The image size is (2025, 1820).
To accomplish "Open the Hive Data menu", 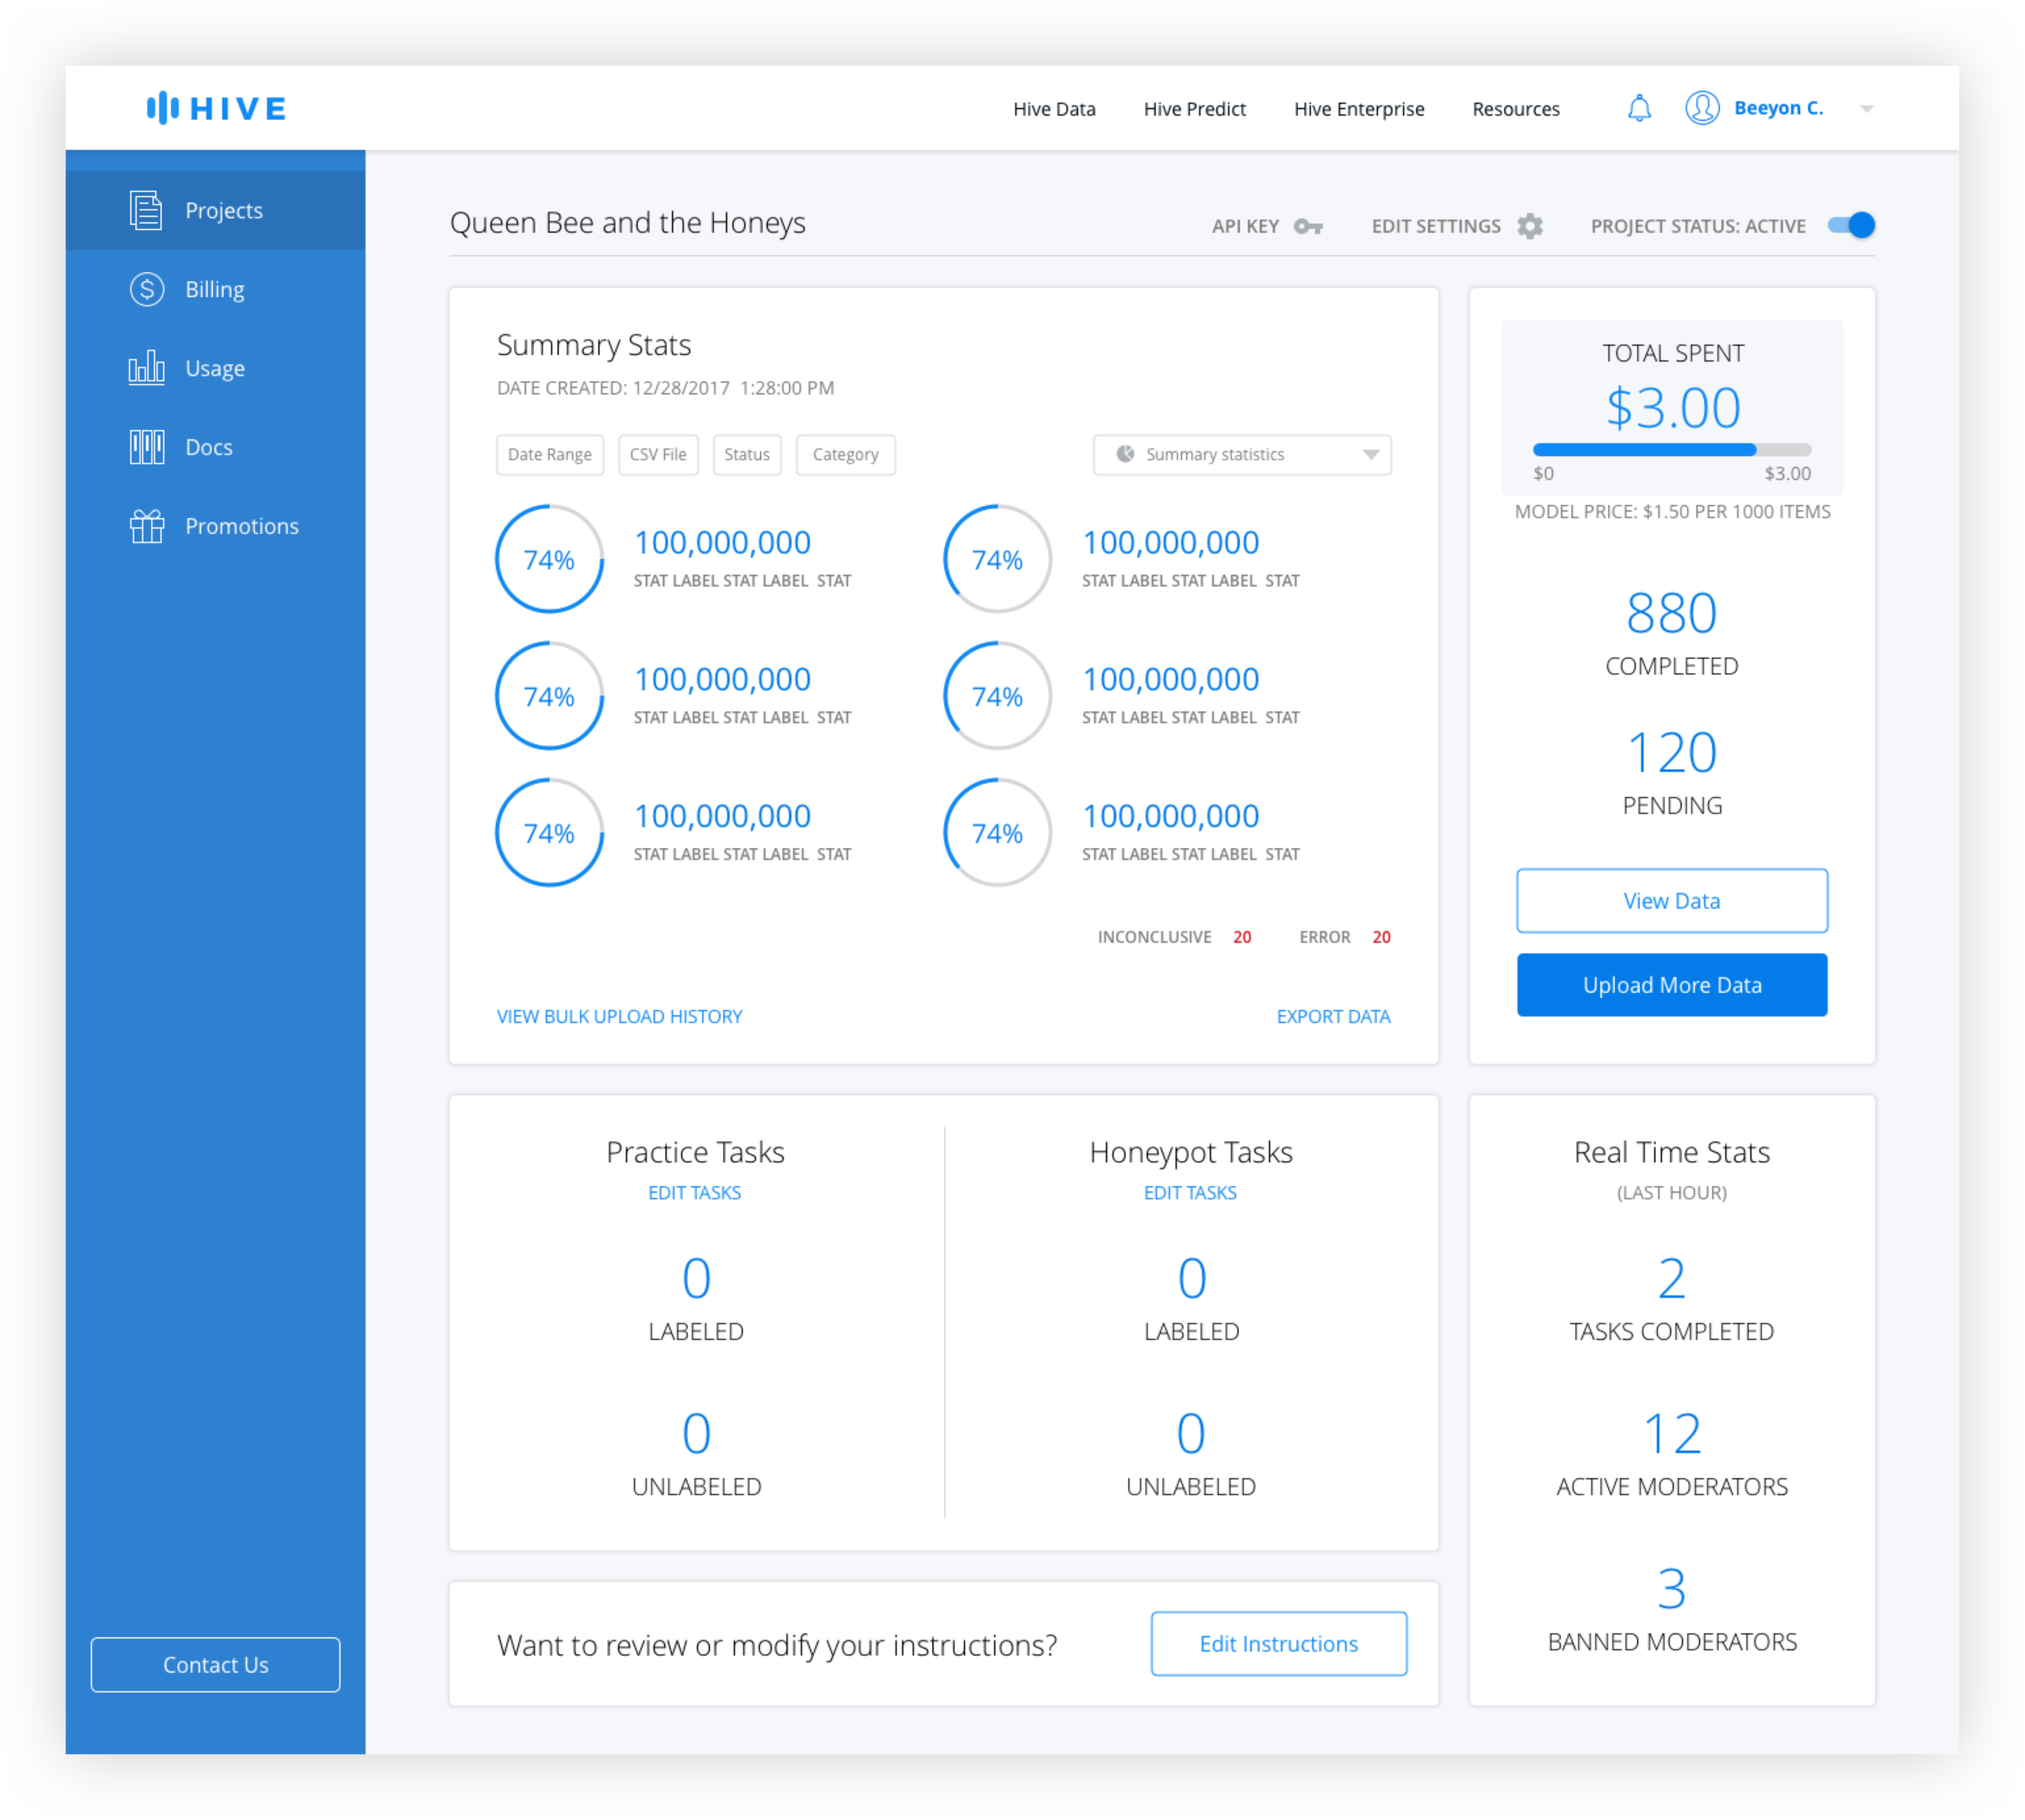I will pyautogui.click(x=1054, y=109).
